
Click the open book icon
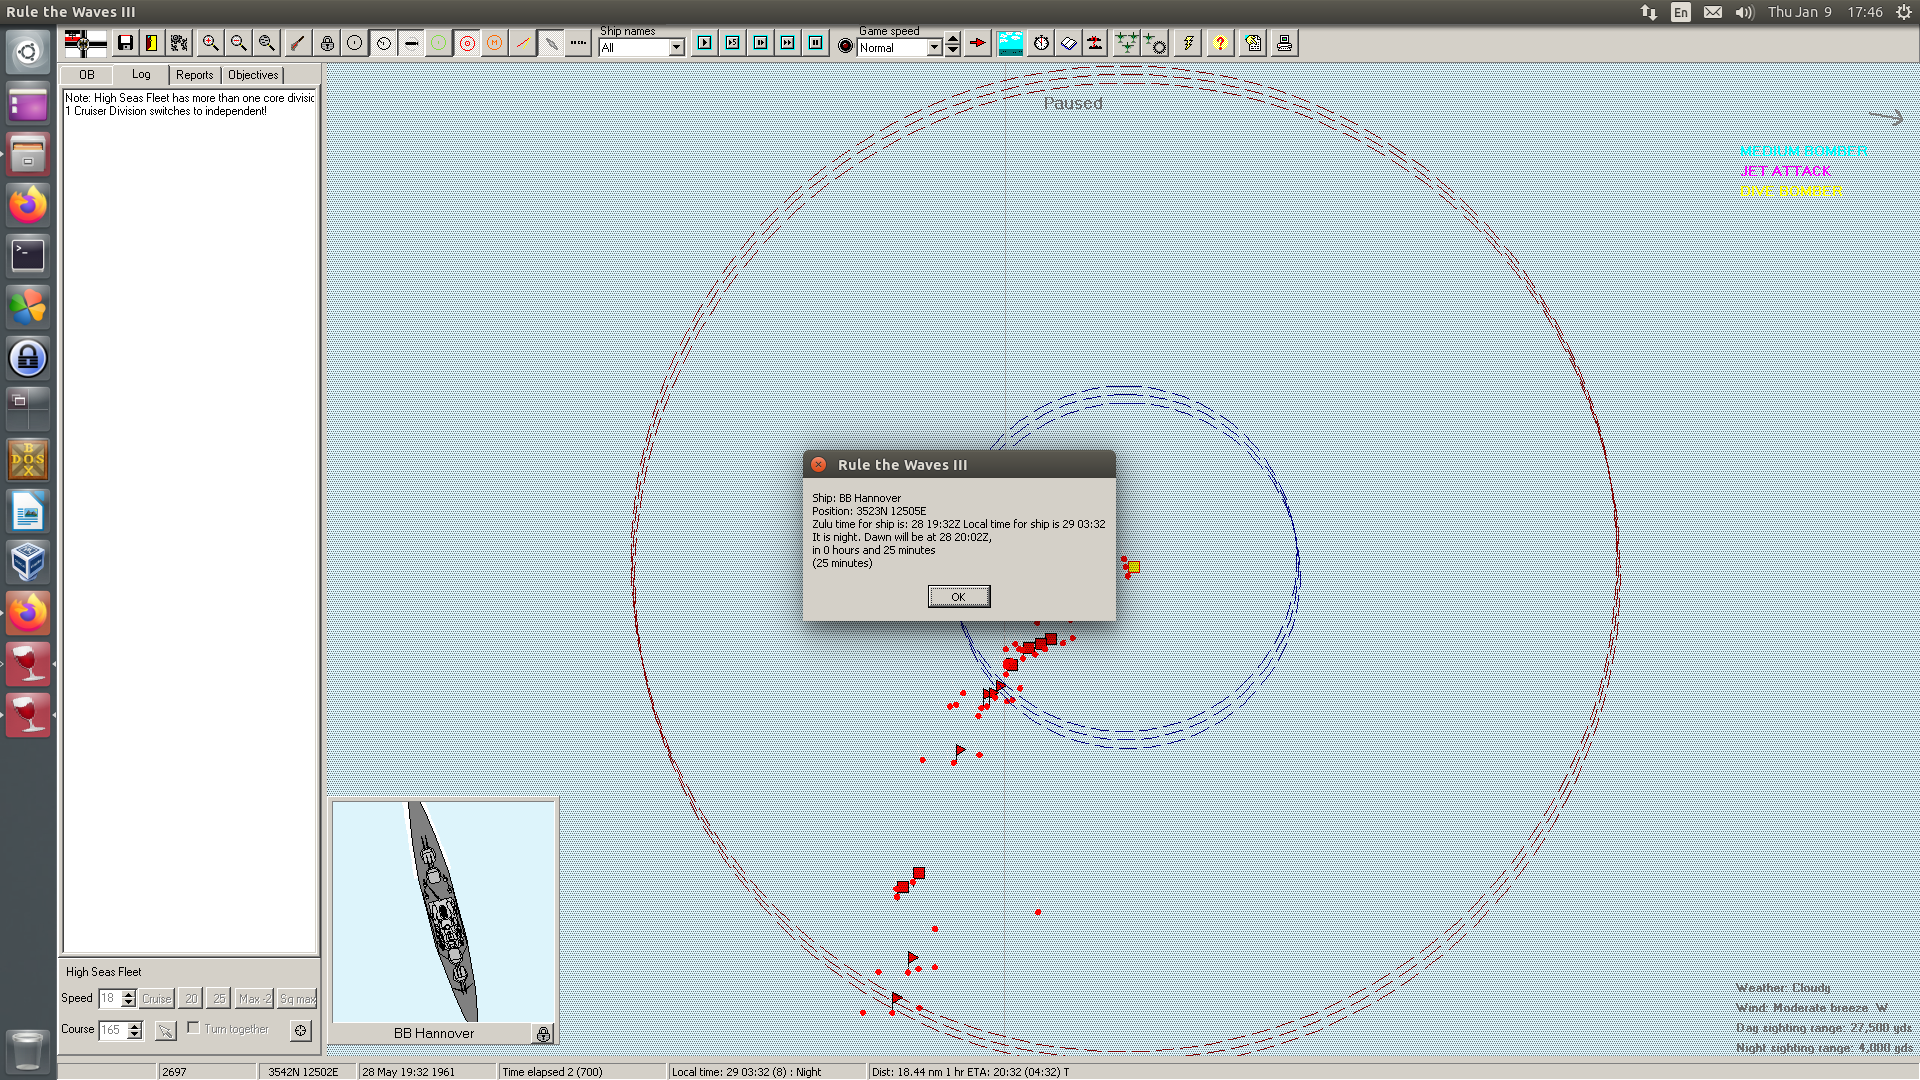tap(1069, 43)
